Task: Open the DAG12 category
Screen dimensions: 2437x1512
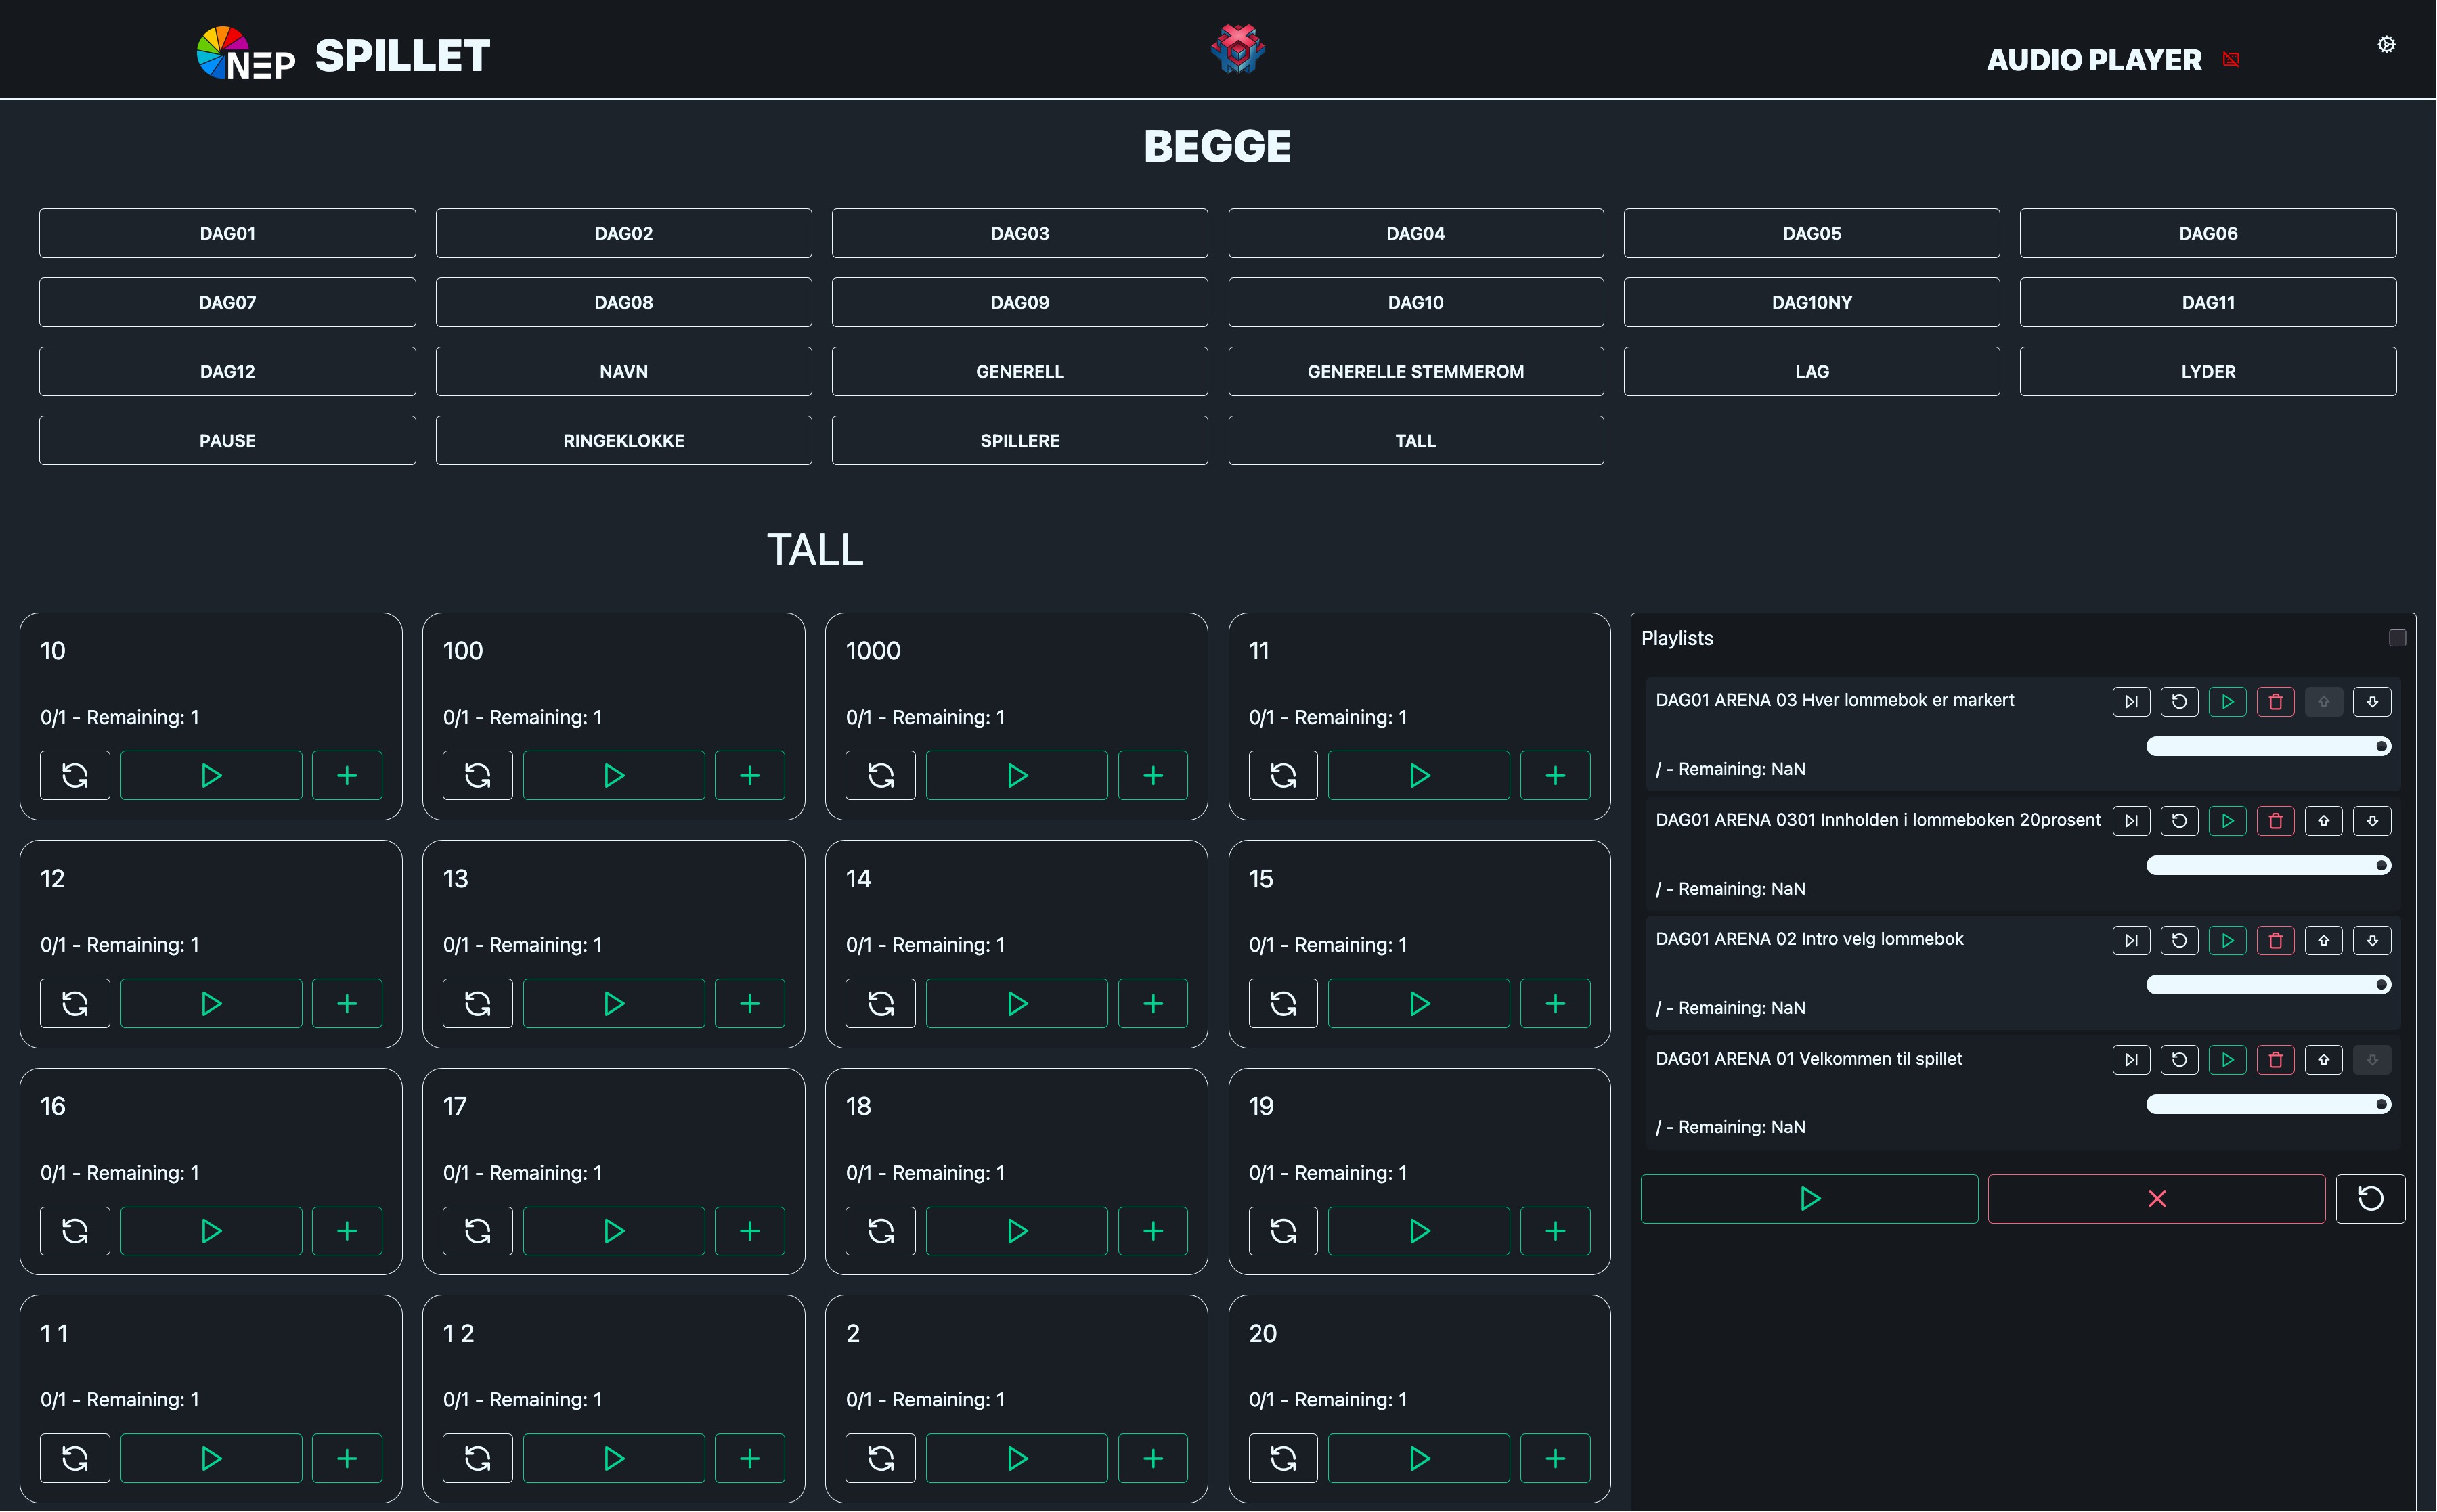Action: pyautogui.click(x=227, y=371)
